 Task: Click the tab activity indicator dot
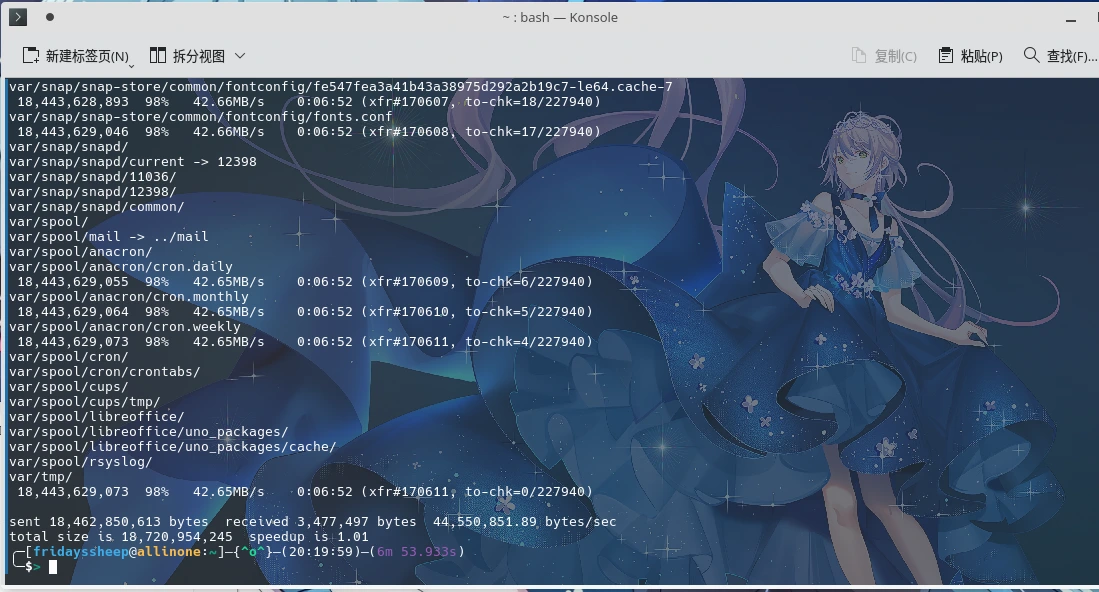(50, 17)
